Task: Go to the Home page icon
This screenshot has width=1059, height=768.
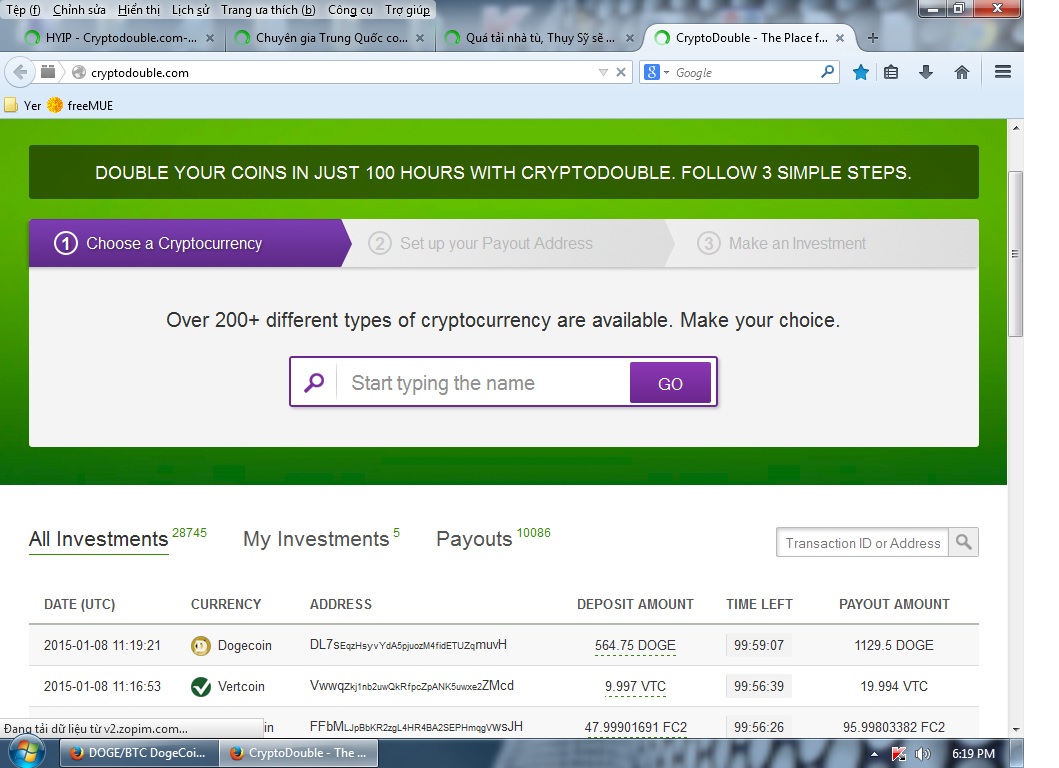Action: tap(962, 72)
